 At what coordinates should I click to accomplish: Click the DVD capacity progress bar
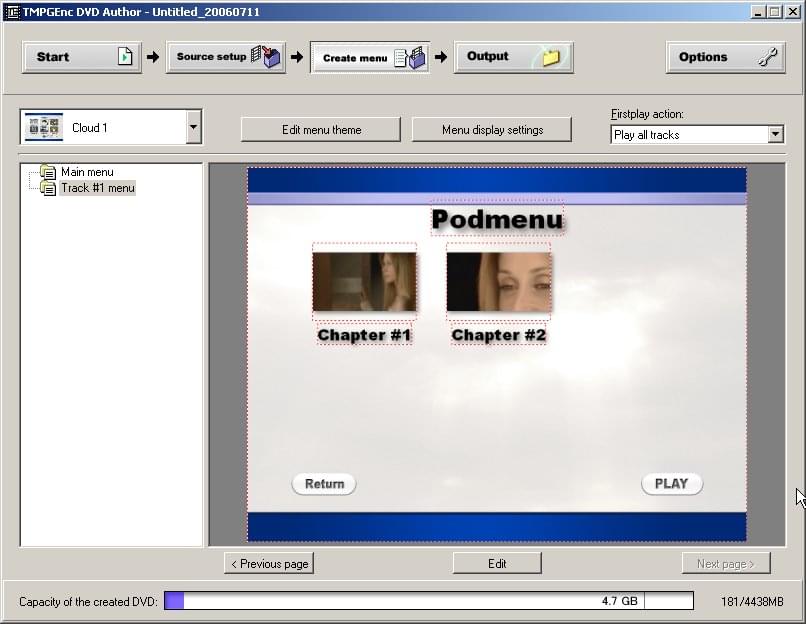tap(429, 601)
